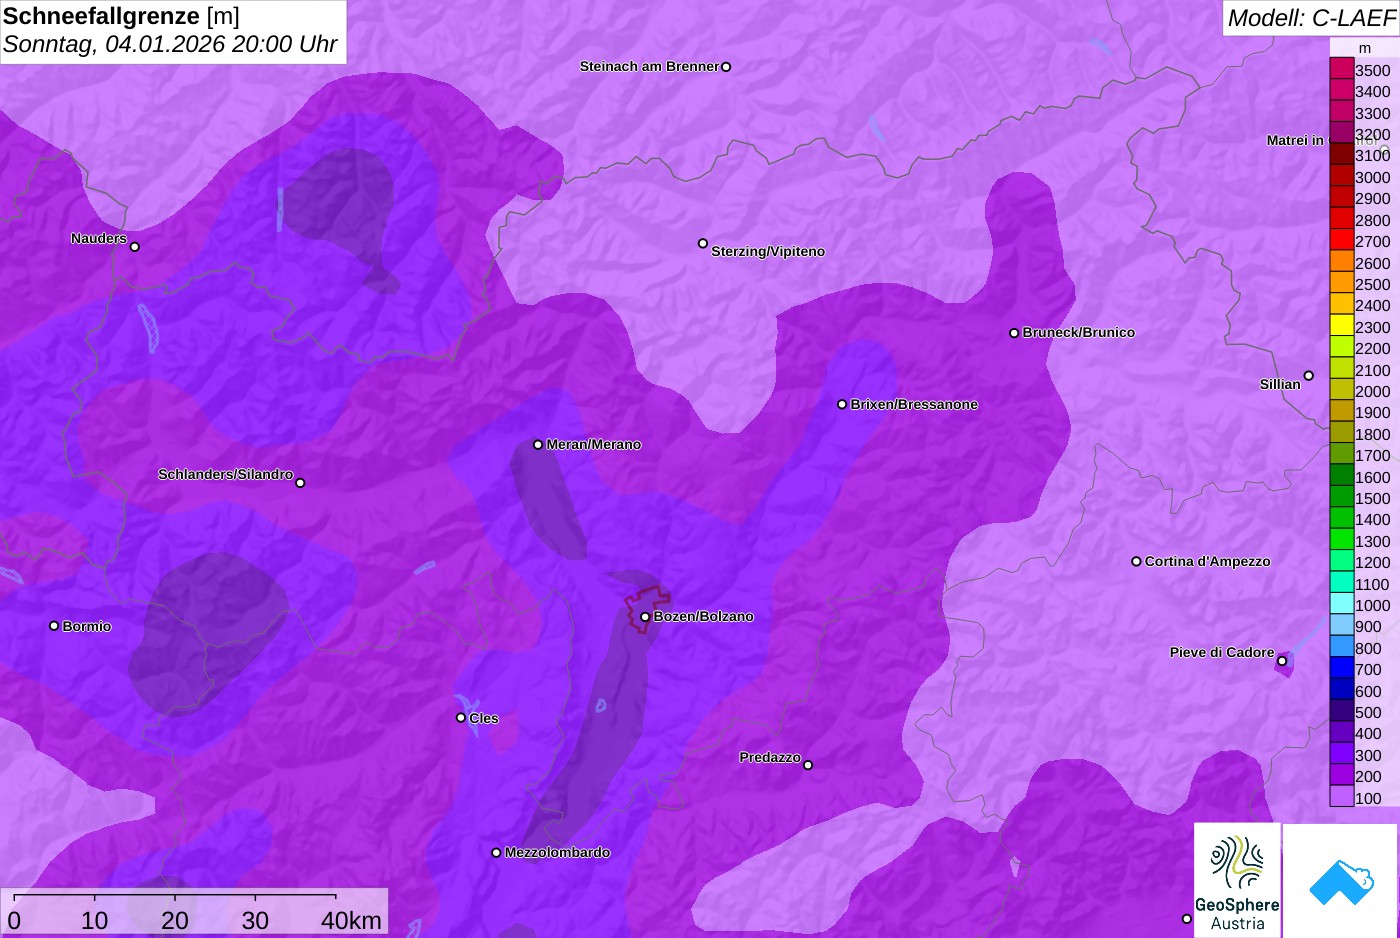This screenshot has width=1400, height=938.
Task: Click the GeoSphere Austria logo
Action: pyautogui.click(x=1237, y=880)
